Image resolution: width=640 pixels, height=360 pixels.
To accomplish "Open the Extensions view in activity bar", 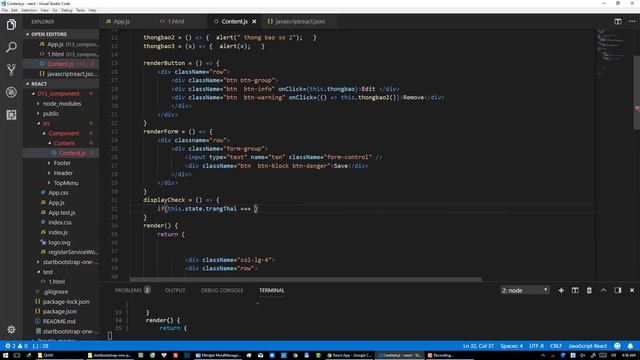I will pyautogui.click(x=11, y=115).
